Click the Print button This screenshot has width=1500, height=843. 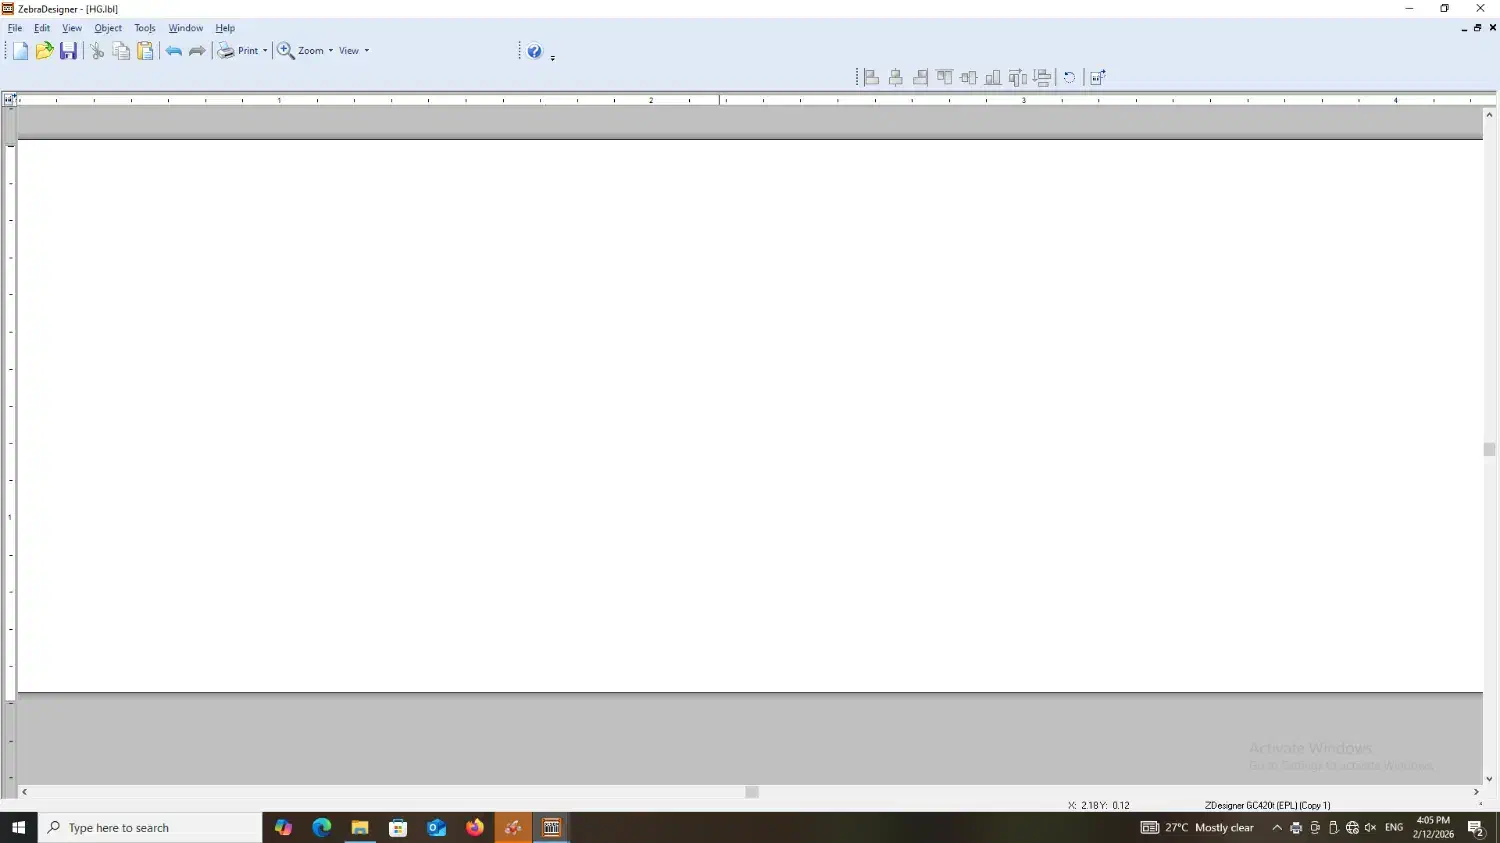coord(238,51)
